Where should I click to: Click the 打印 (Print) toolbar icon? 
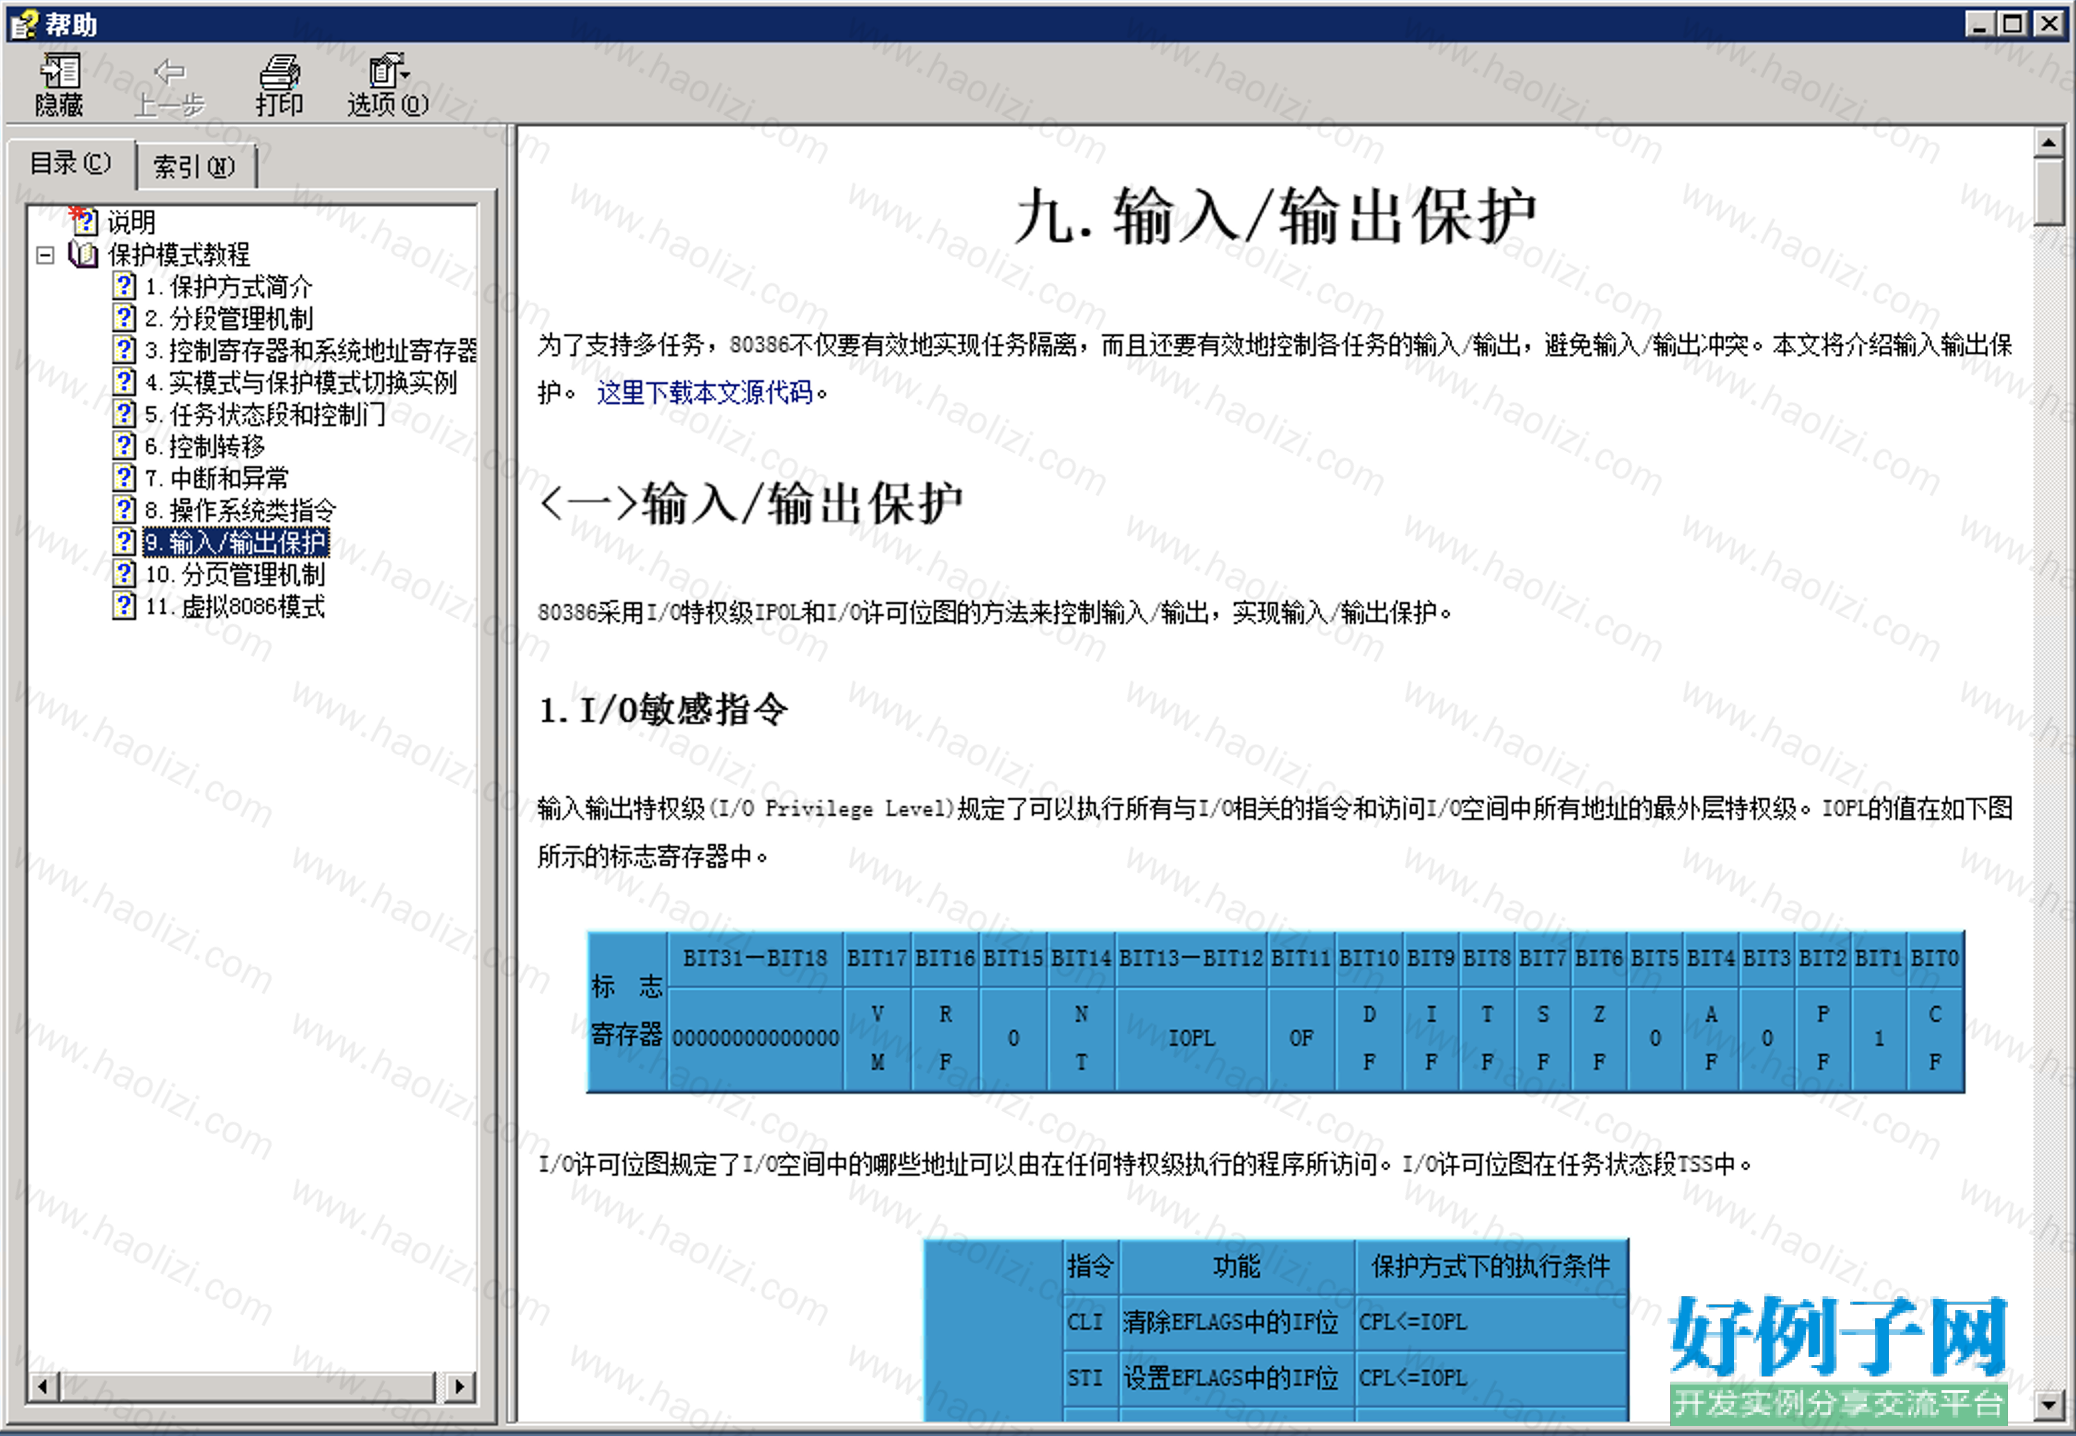click(279, 85)
